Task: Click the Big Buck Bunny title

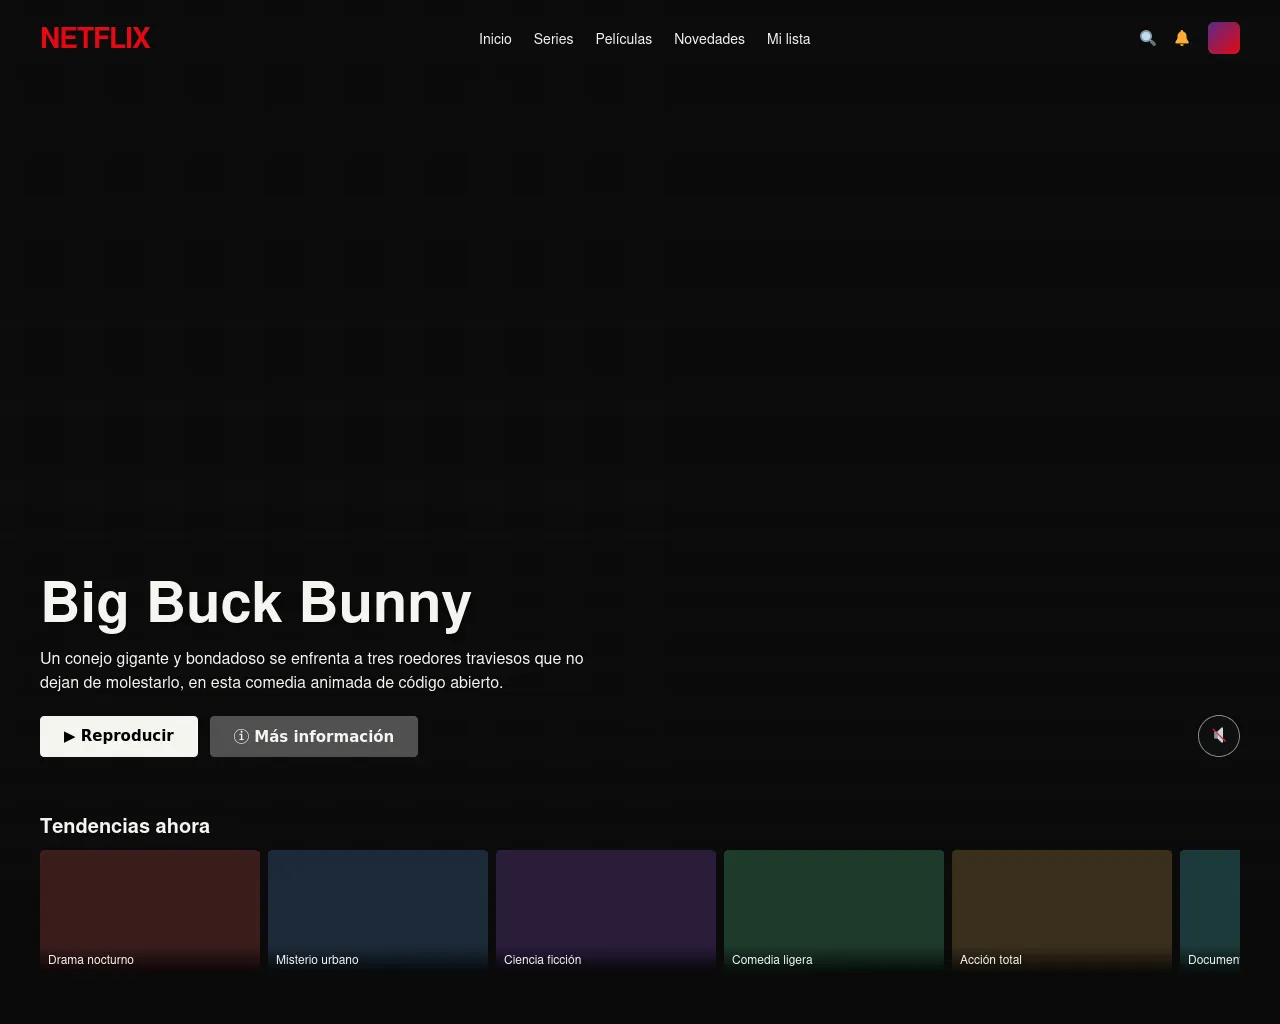Action: (256, 603)
